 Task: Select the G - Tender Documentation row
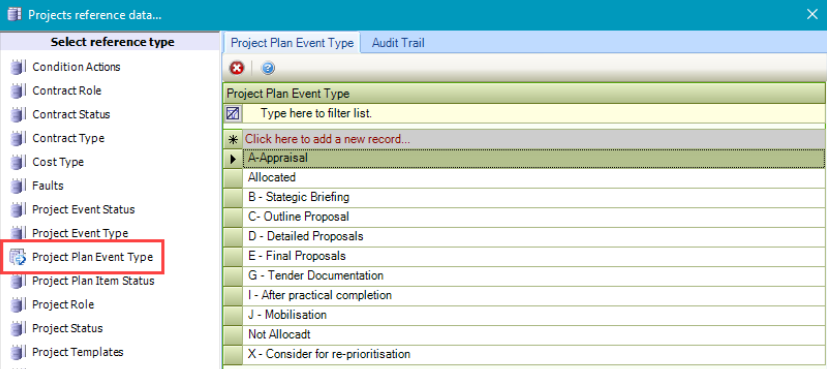point(534,275)
